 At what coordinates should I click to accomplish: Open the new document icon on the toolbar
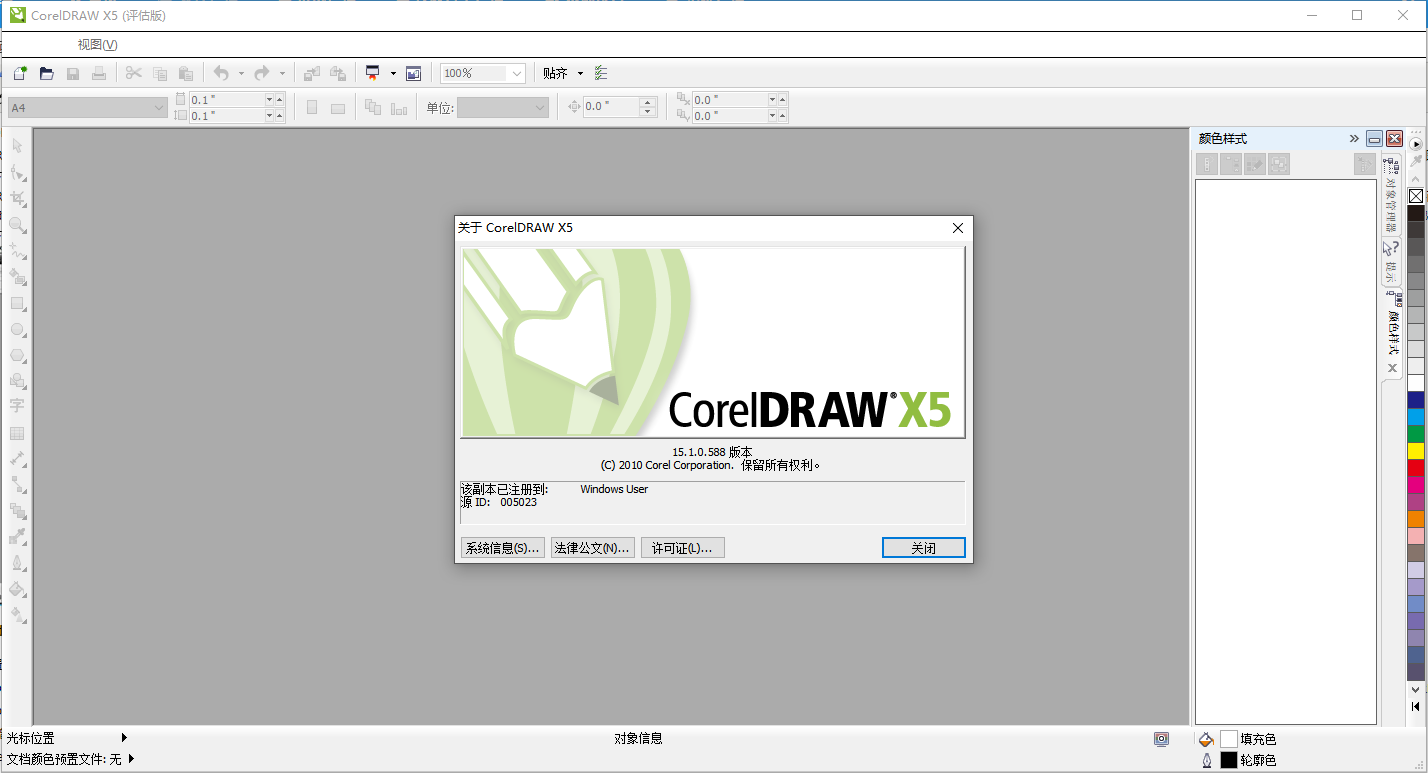coord(19,72)
